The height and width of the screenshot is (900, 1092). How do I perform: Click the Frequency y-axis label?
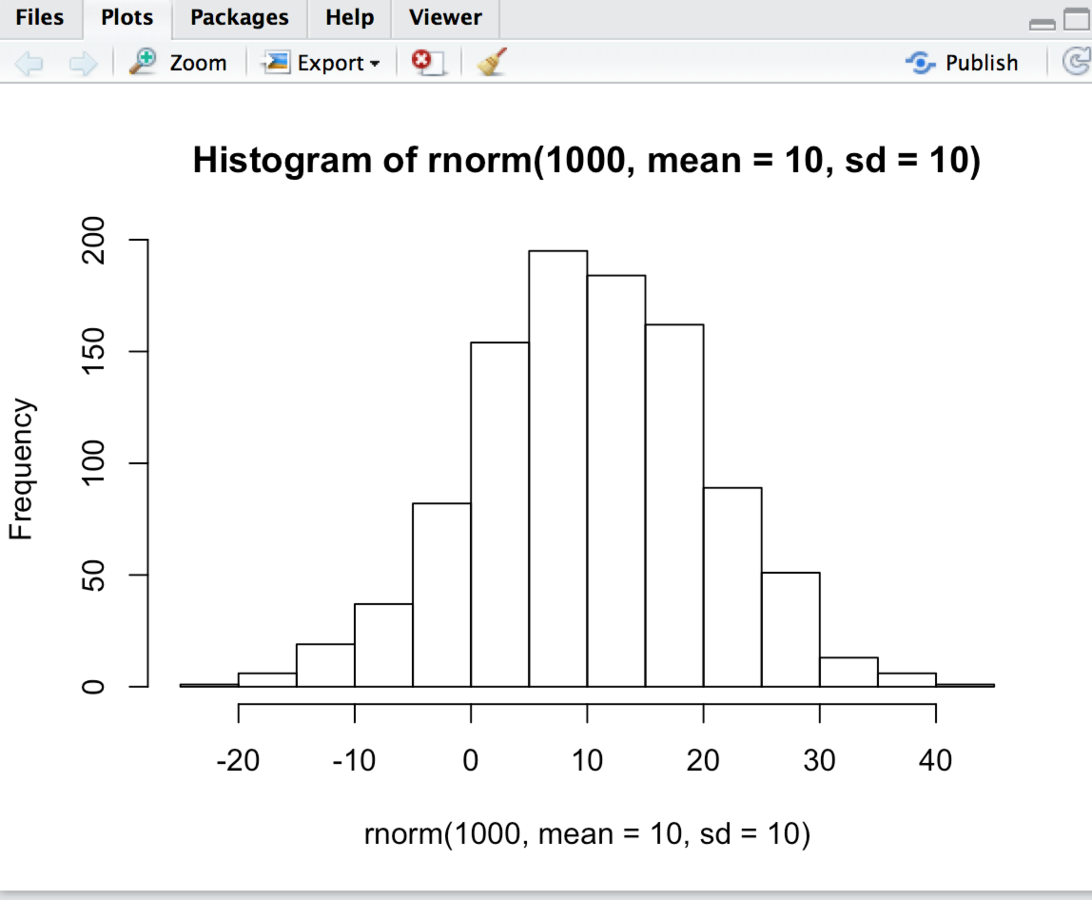(21, 469)
